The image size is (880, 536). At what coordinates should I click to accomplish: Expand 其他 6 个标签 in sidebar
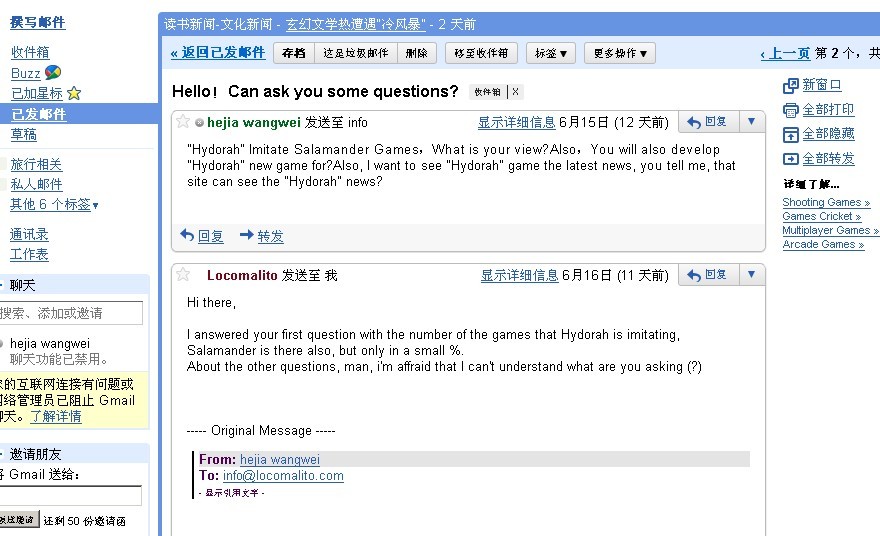tap(54, 204)
